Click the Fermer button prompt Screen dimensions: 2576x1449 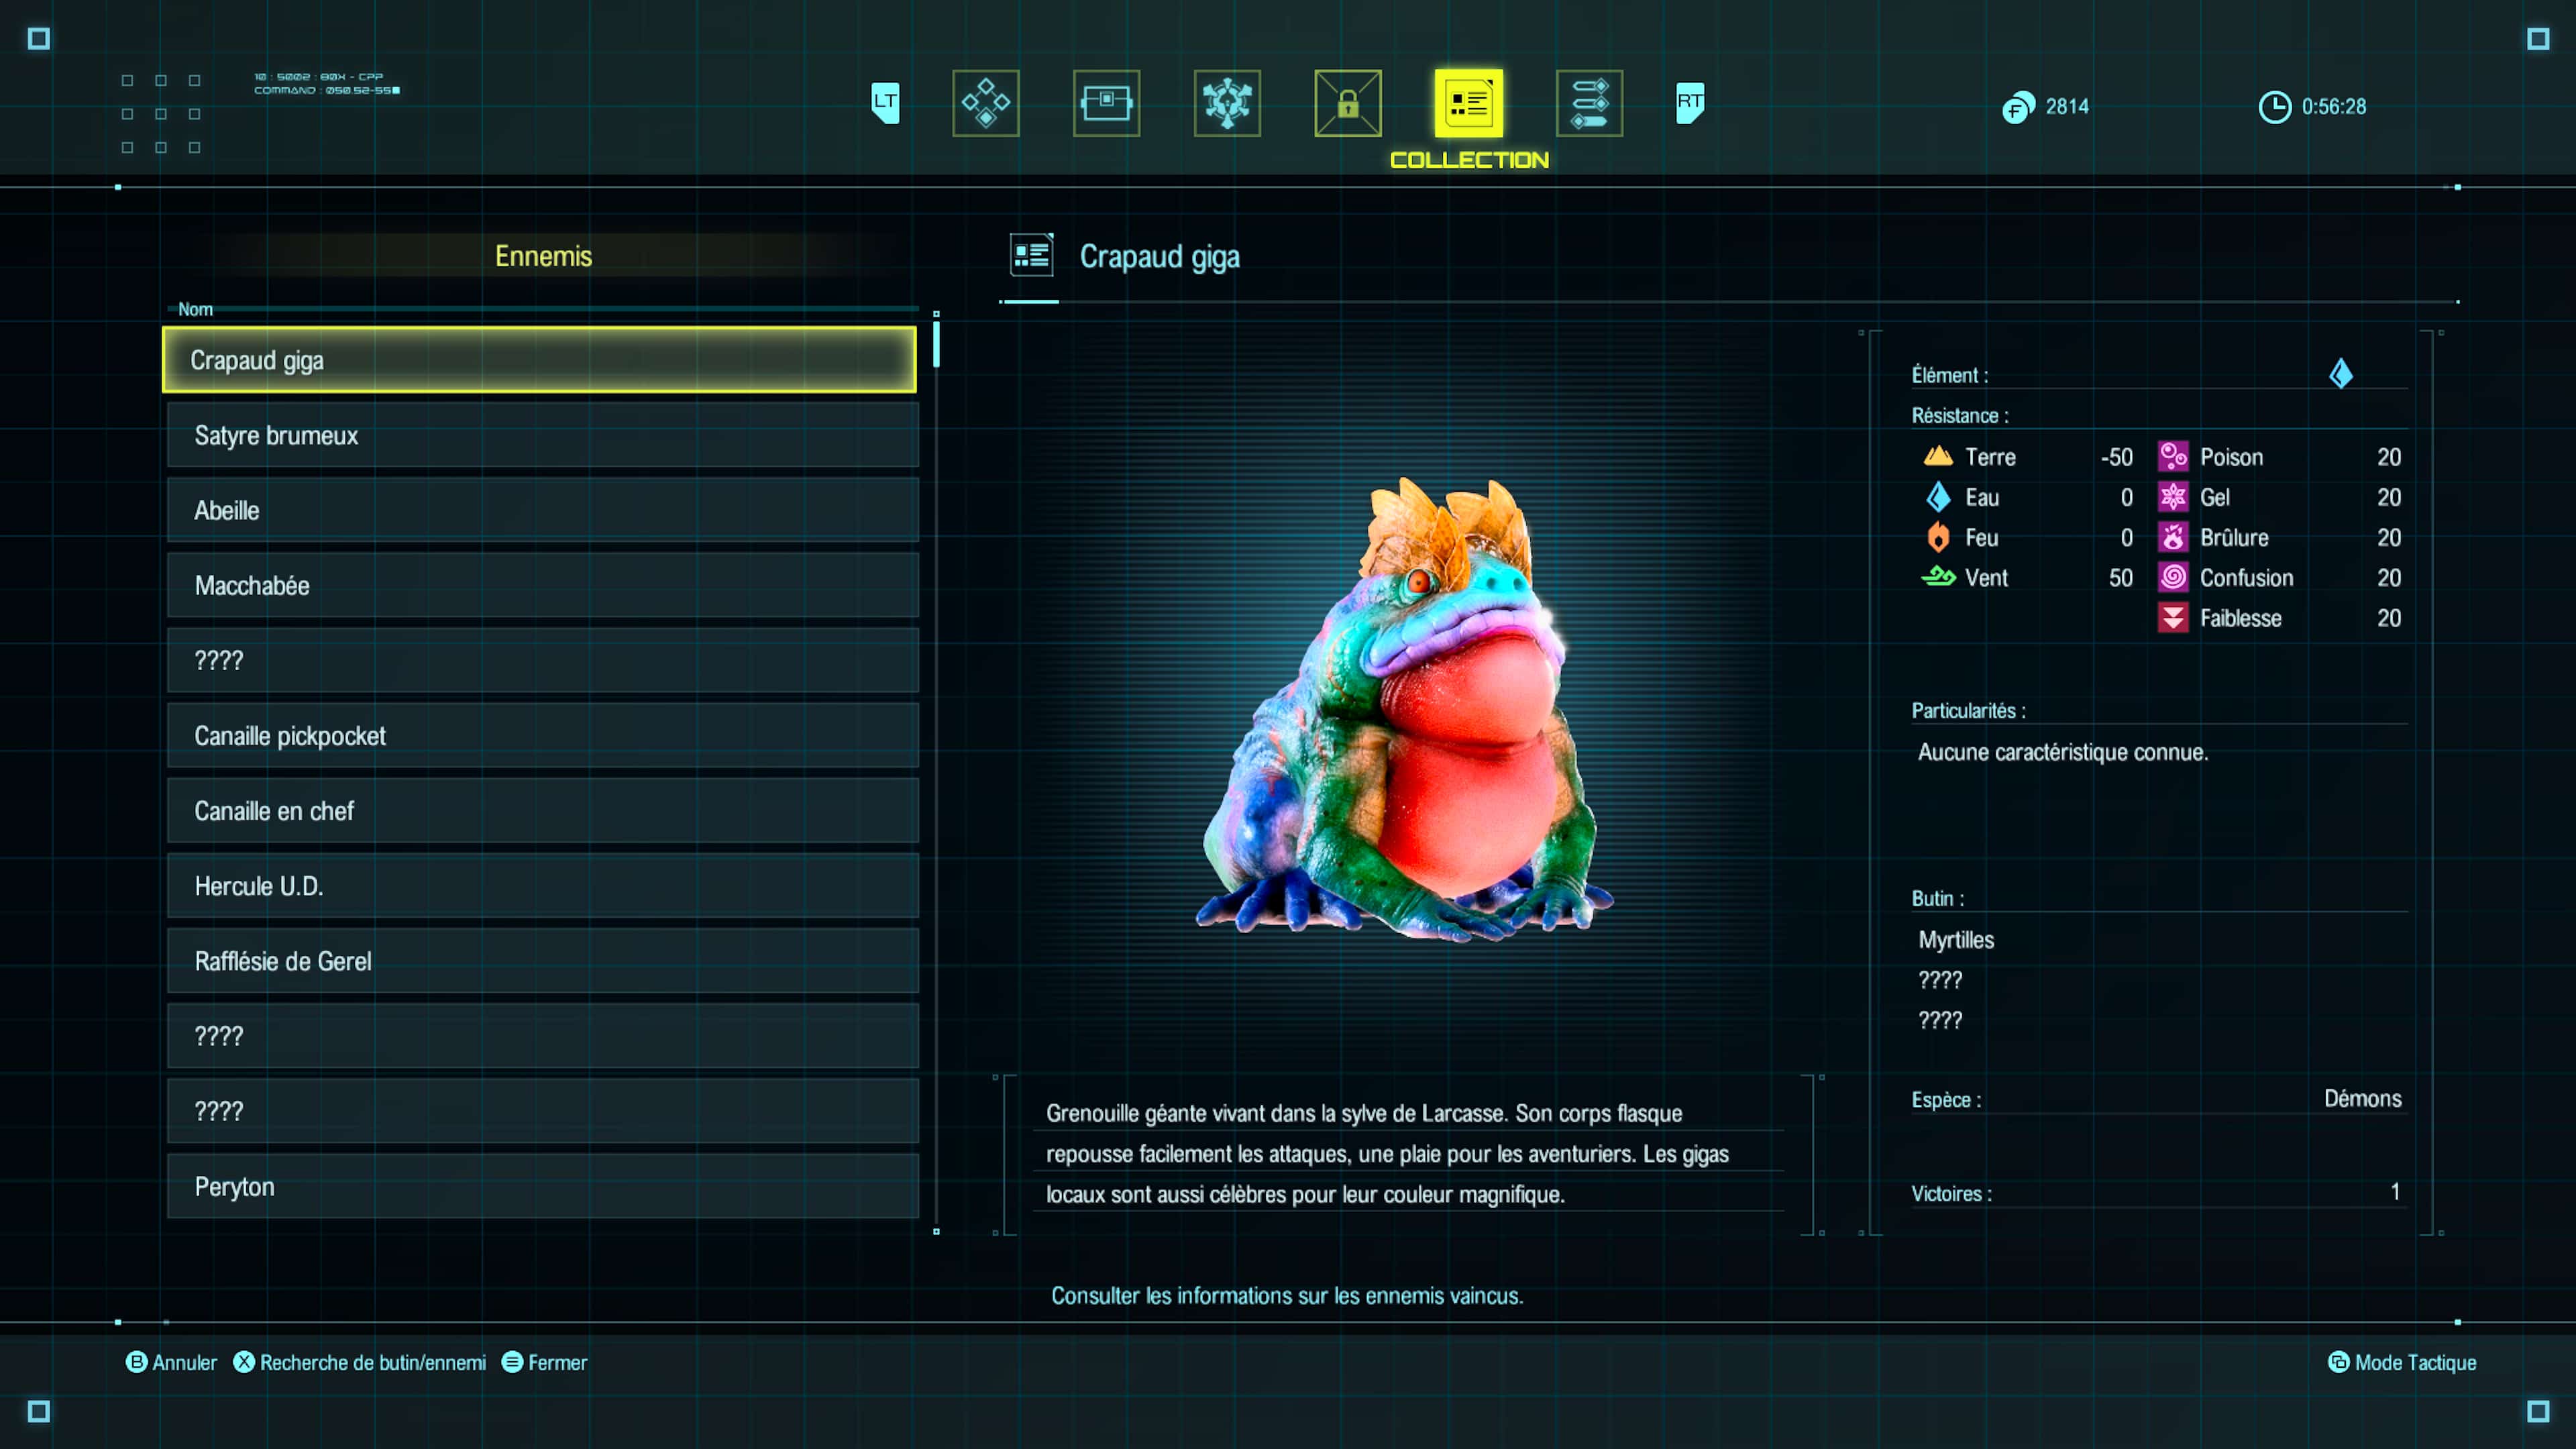544,1362
